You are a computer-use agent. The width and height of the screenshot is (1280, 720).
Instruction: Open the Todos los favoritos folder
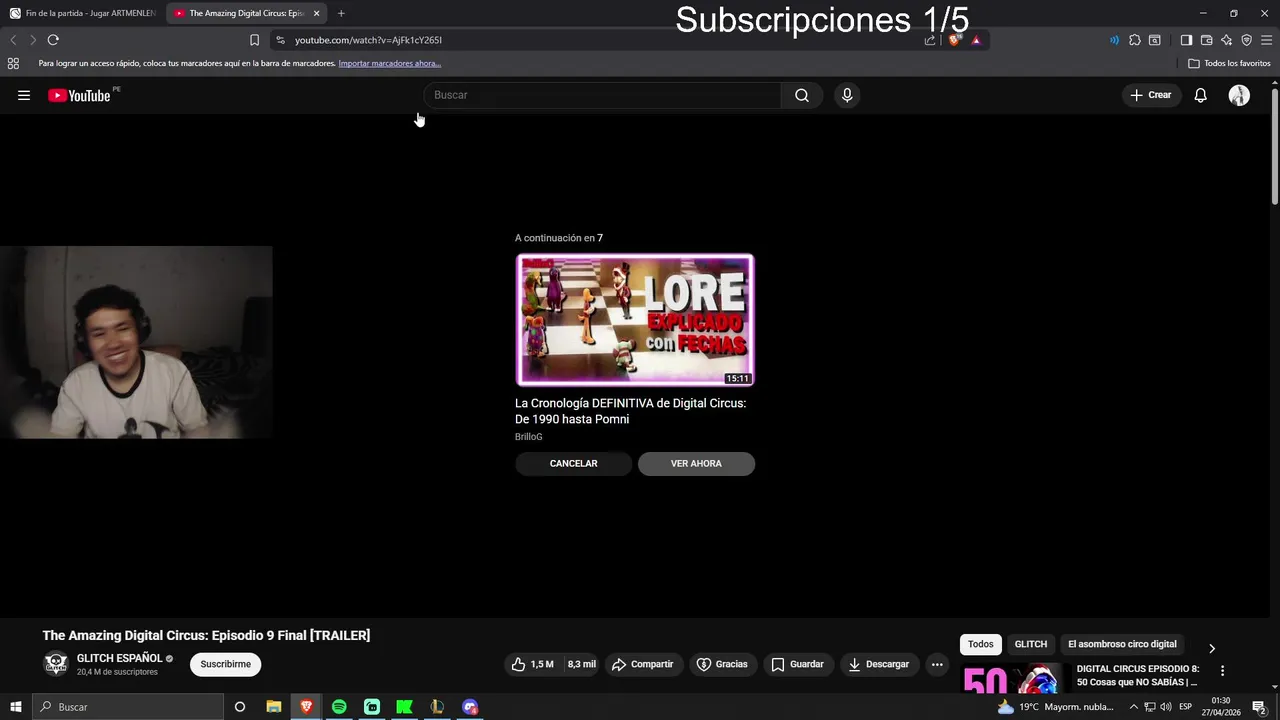tap(1229, 63)
